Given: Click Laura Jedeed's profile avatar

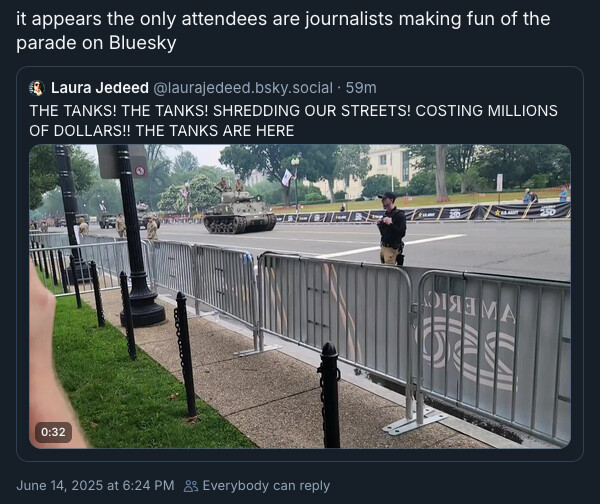Looking at the screenshot, I should click(x=37, y=88).
